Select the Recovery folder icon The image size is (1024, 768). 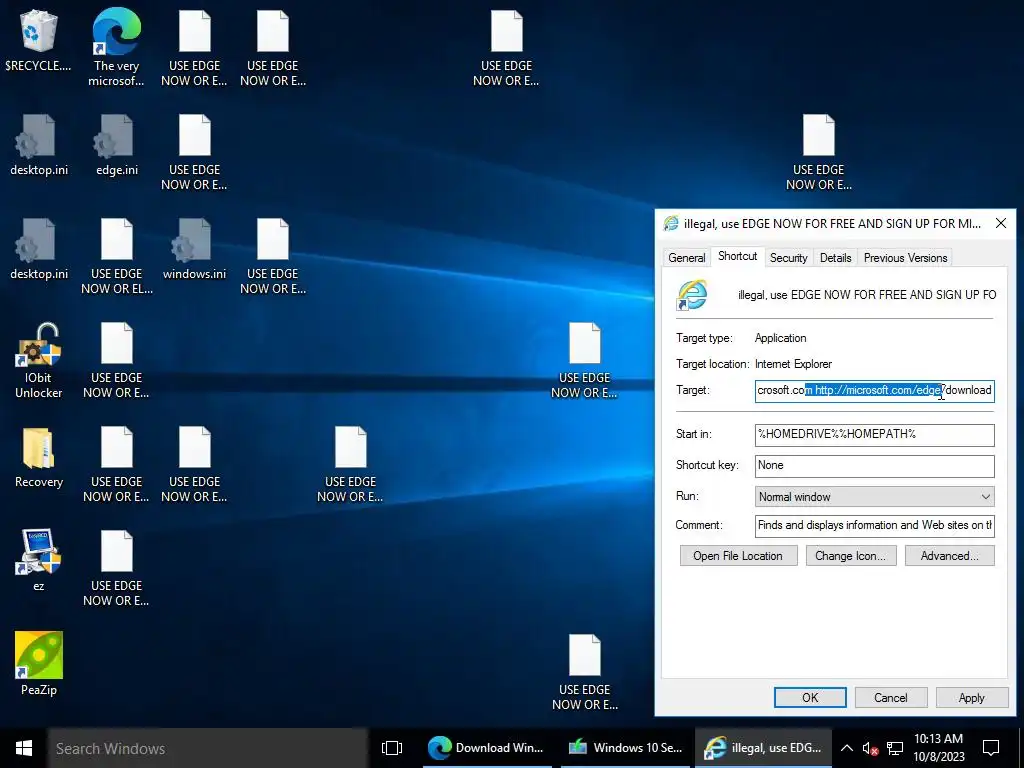[x=38, y=457]
